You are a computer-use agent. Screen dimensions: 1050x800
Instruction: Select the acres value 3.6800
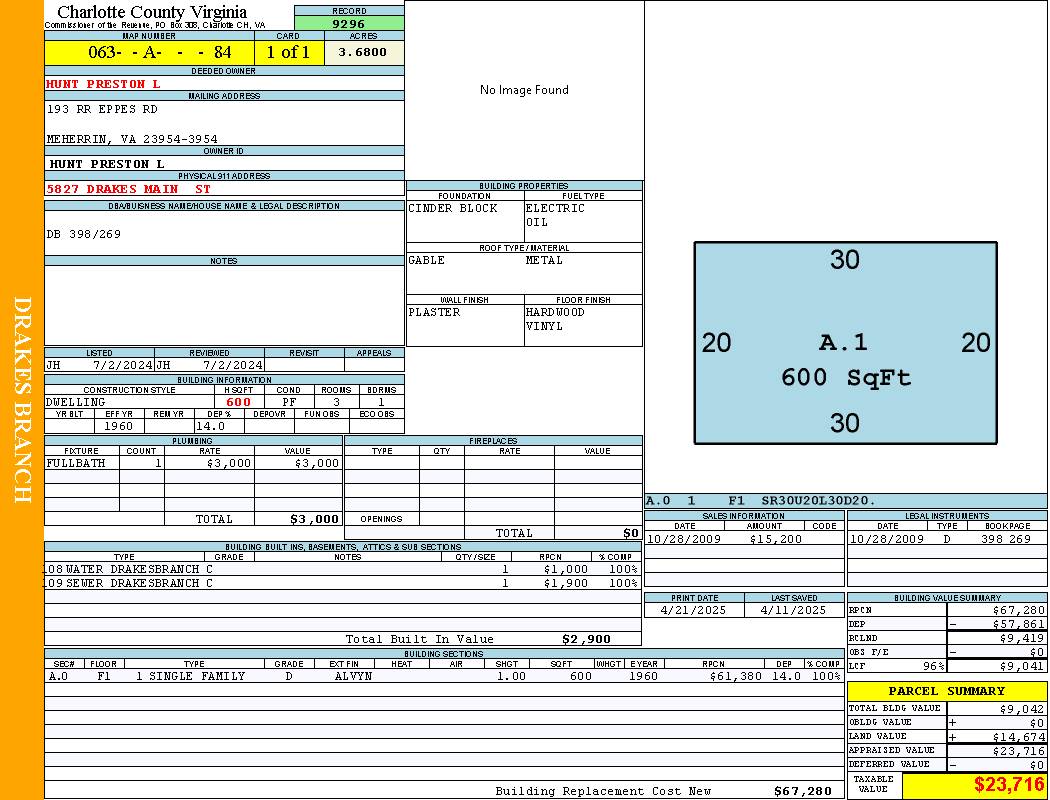coord(363,52)
